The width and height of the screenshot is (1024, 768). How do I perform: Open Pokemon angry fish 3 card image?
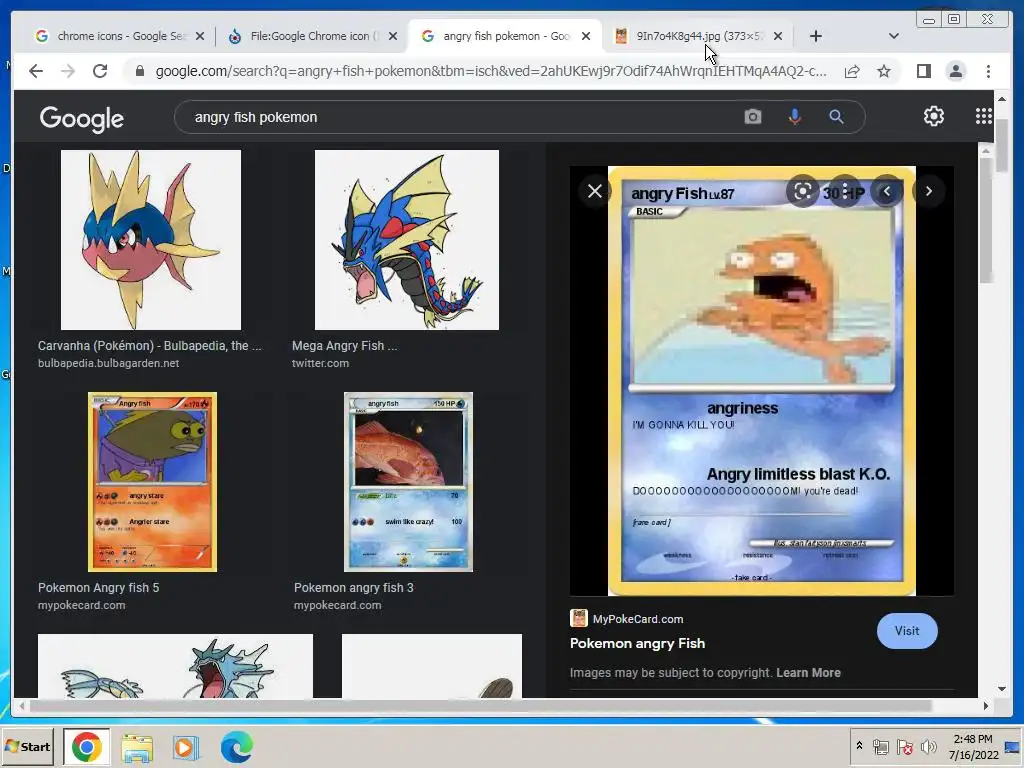coord(408,482)
